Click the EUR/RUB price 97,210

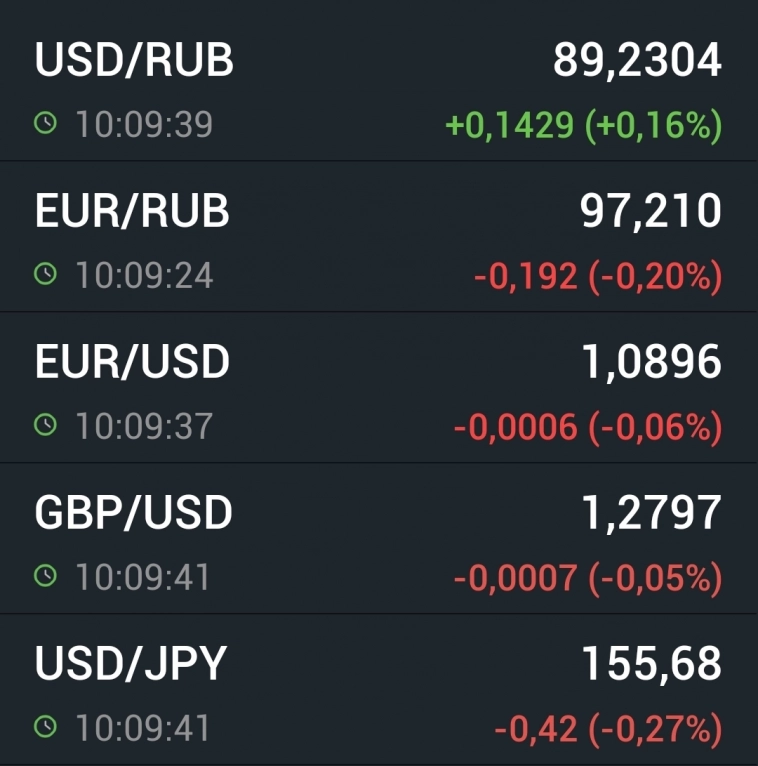point(650,211)
